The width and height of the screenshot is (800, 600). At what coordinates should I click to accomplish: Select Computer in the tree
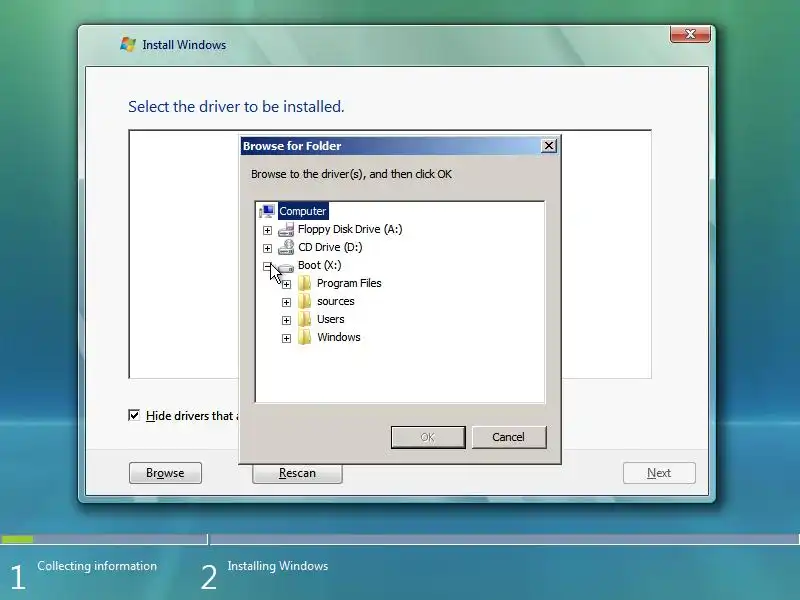pos(303,211)
